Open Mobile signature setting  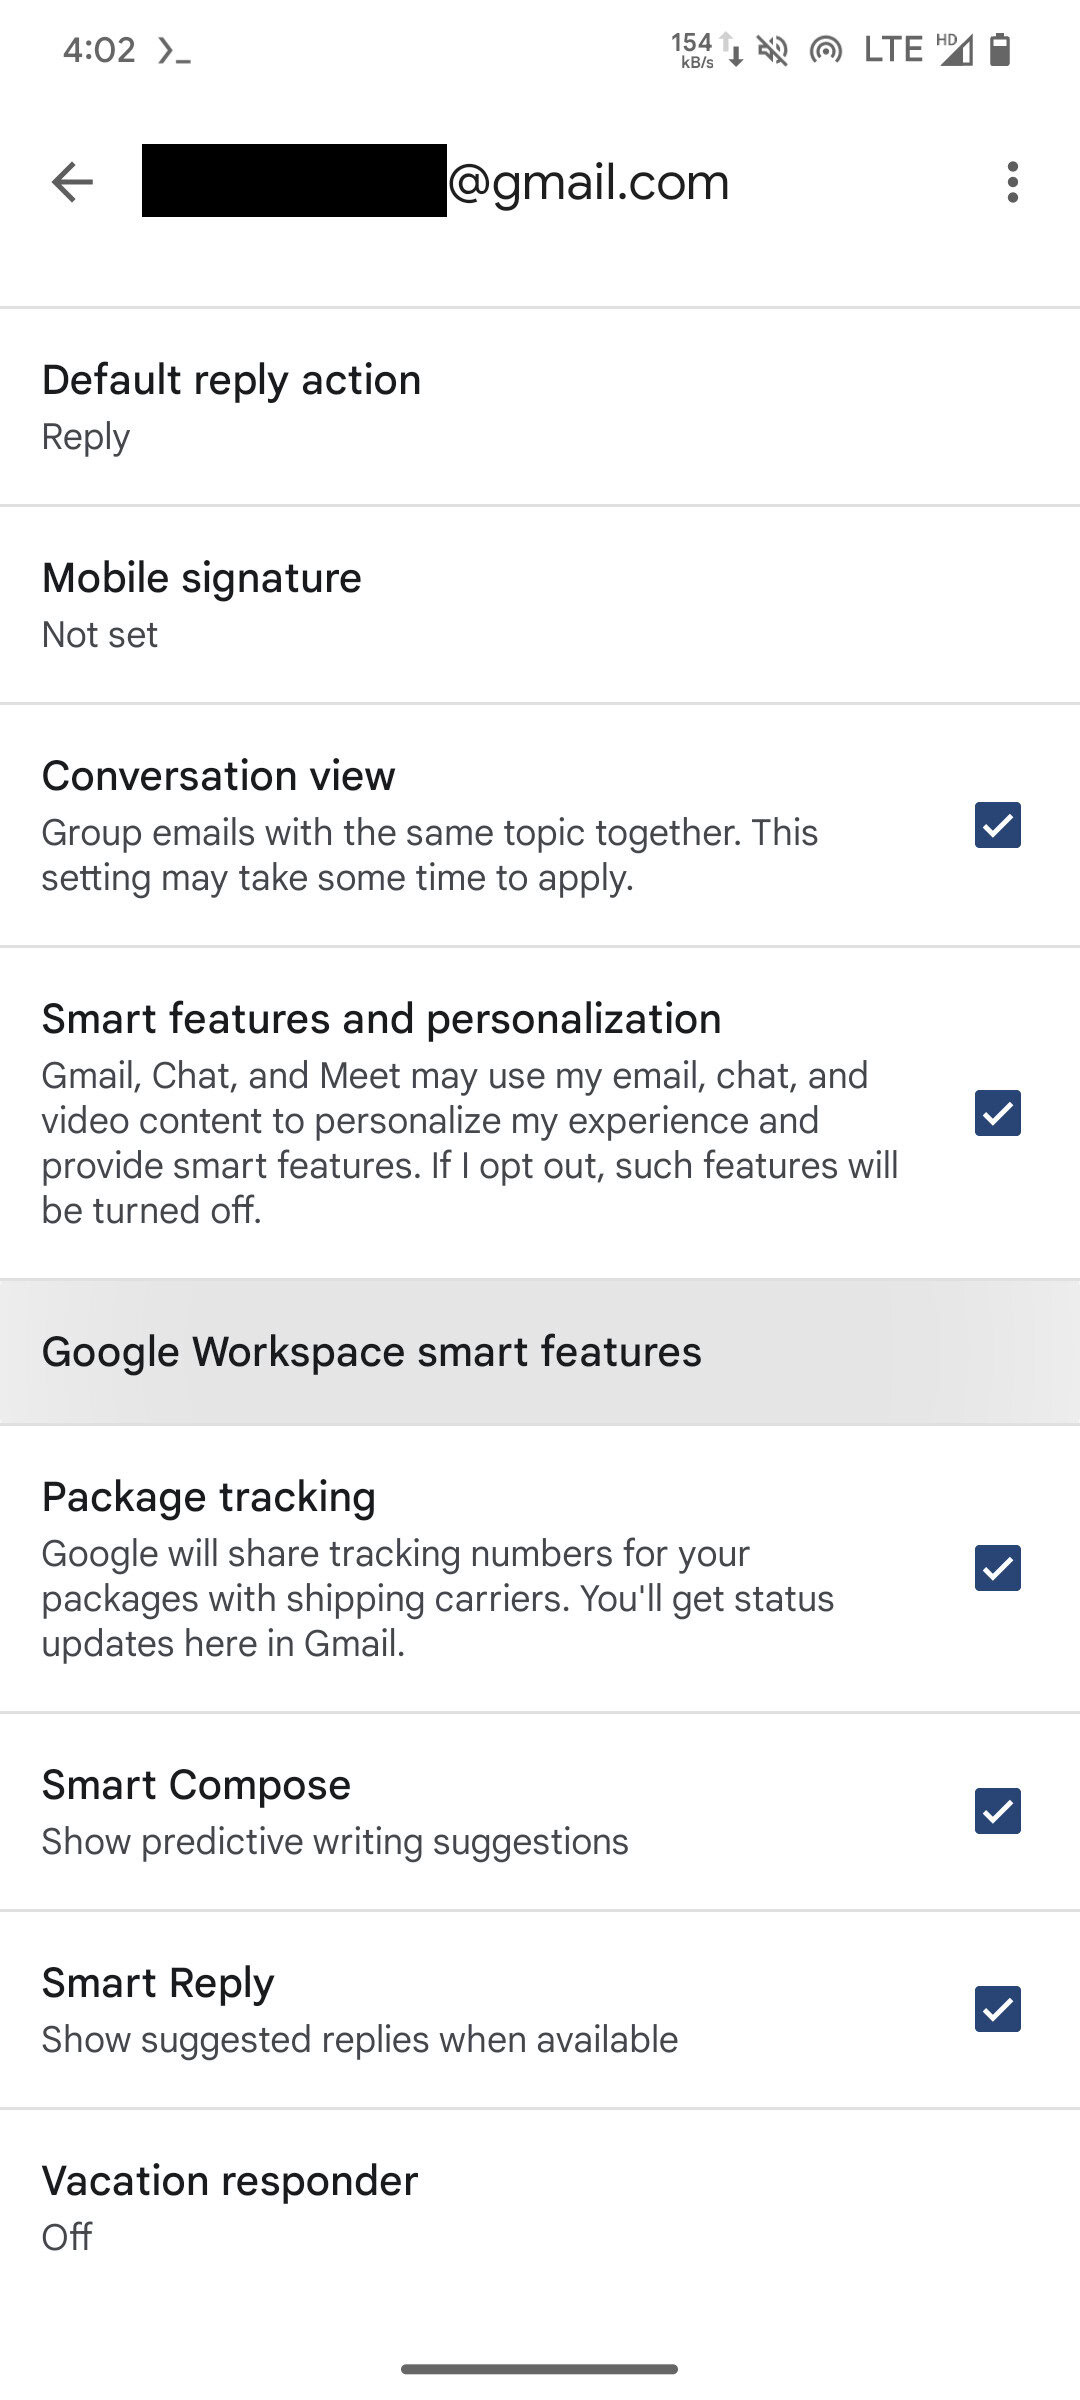pyautogui.click(x=202, y=604)
